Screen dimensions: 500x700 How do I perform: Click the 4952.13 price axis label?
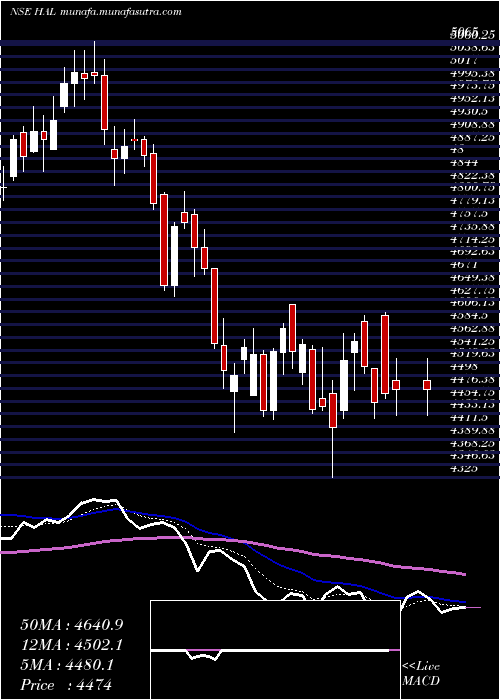[x=473, y=97]
